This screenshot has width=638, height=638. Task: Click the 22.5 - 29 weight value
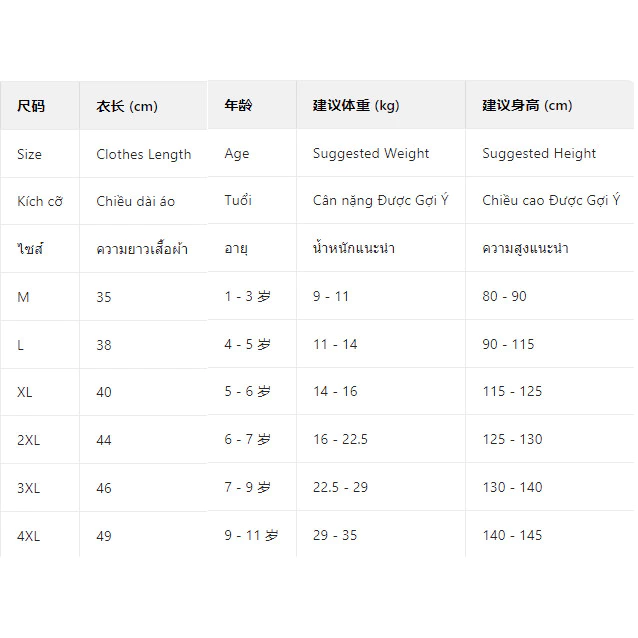(x=341, y=487)
